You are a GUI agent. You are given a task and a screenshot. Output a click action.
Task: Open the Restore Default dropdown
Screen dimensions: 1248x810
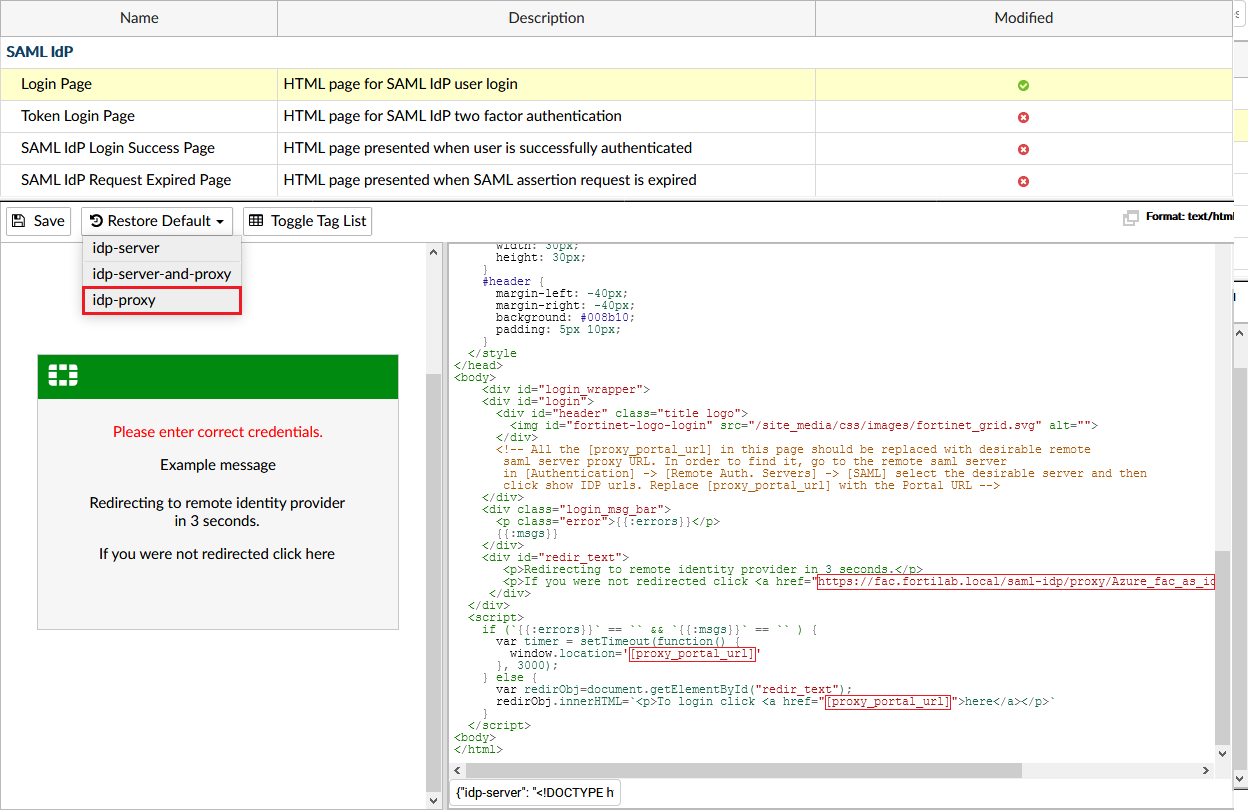[x=158, y=221]
